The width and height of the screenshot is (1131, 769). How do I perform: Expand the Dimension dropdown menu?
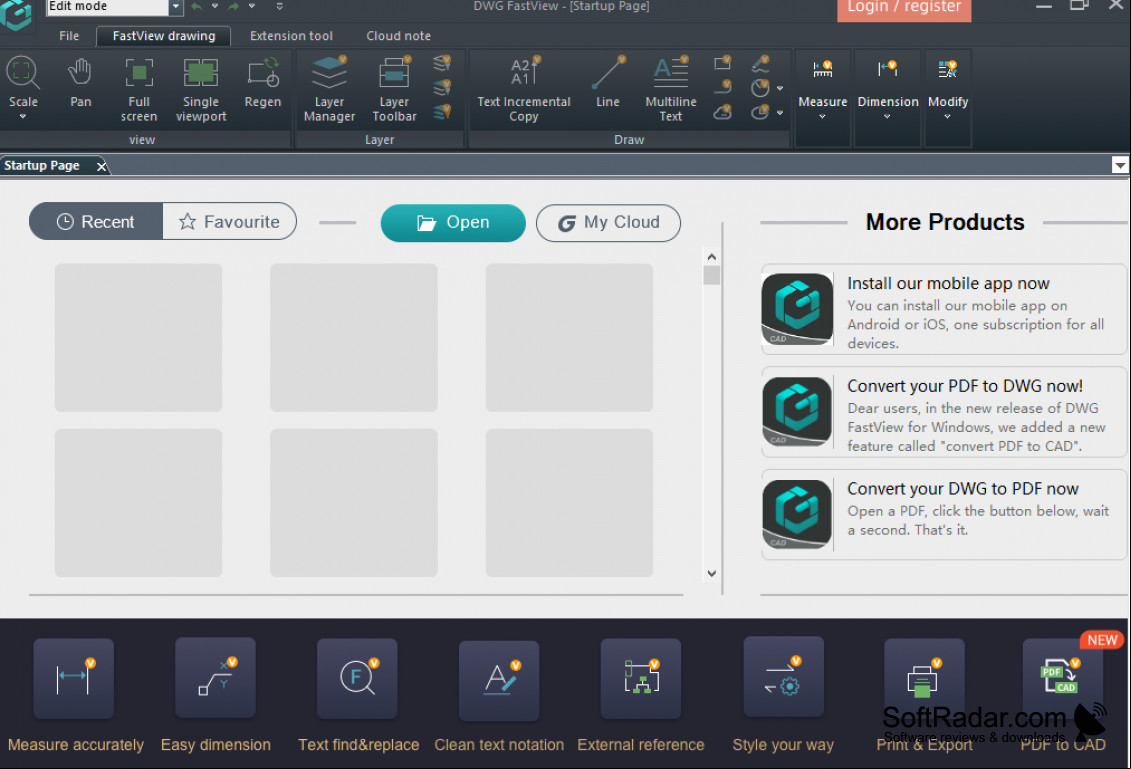click(887, 89)
